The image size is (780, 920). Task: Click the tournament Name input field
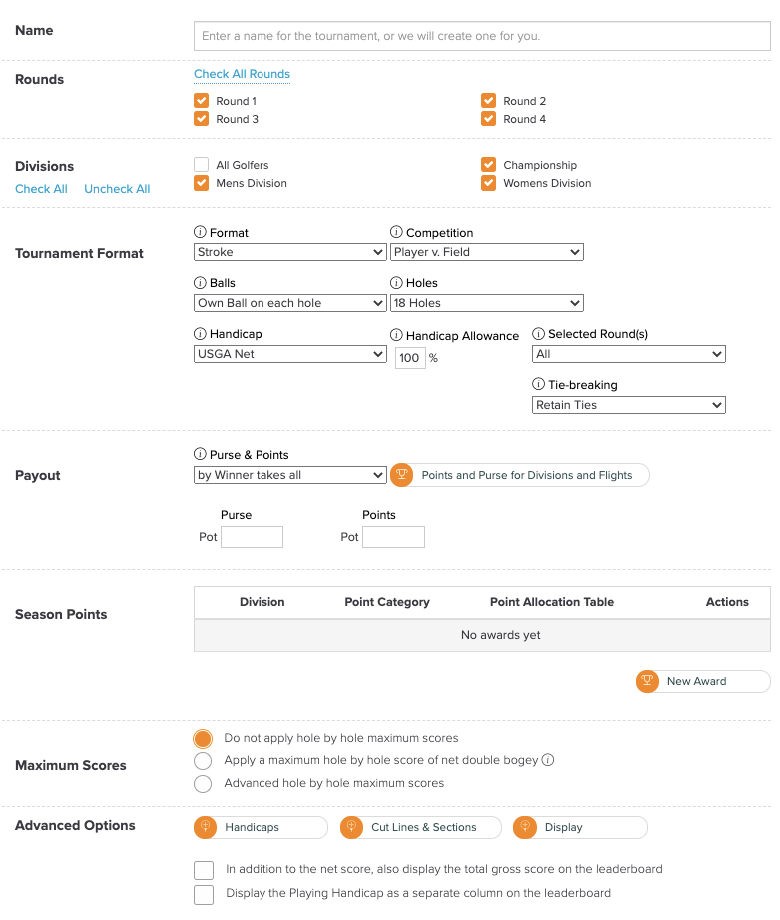coord(482,36)
